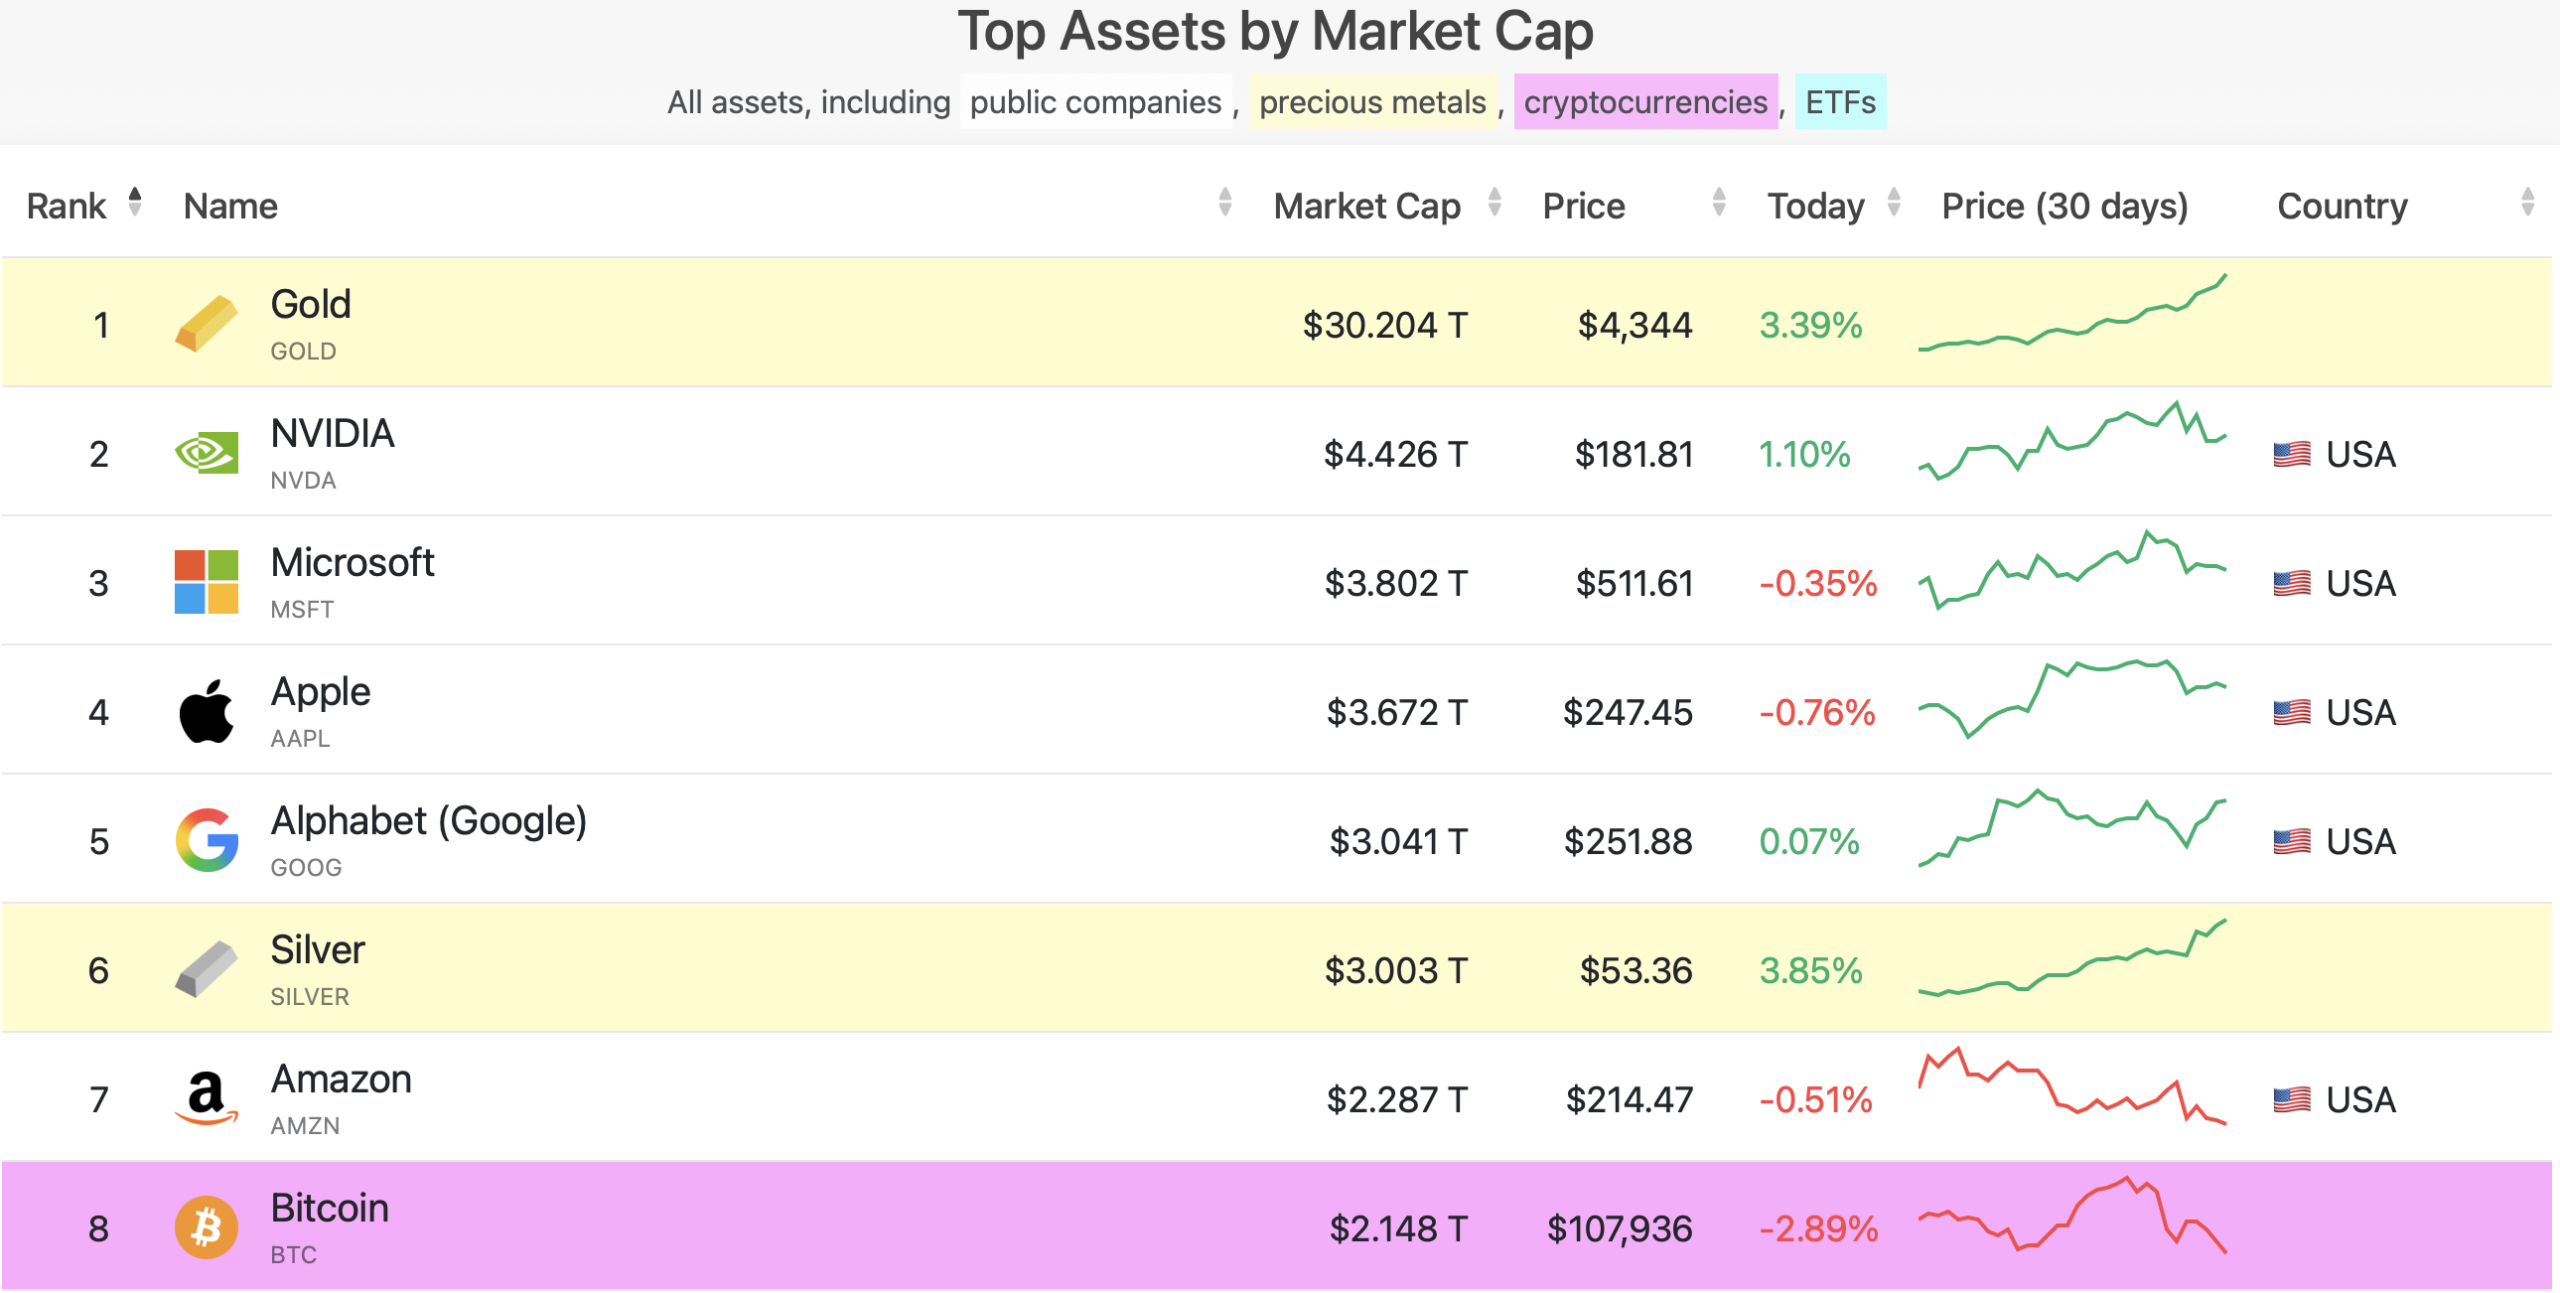Click the Apple logo icon
The image size is (2560, 1293).
pos(206,711)
